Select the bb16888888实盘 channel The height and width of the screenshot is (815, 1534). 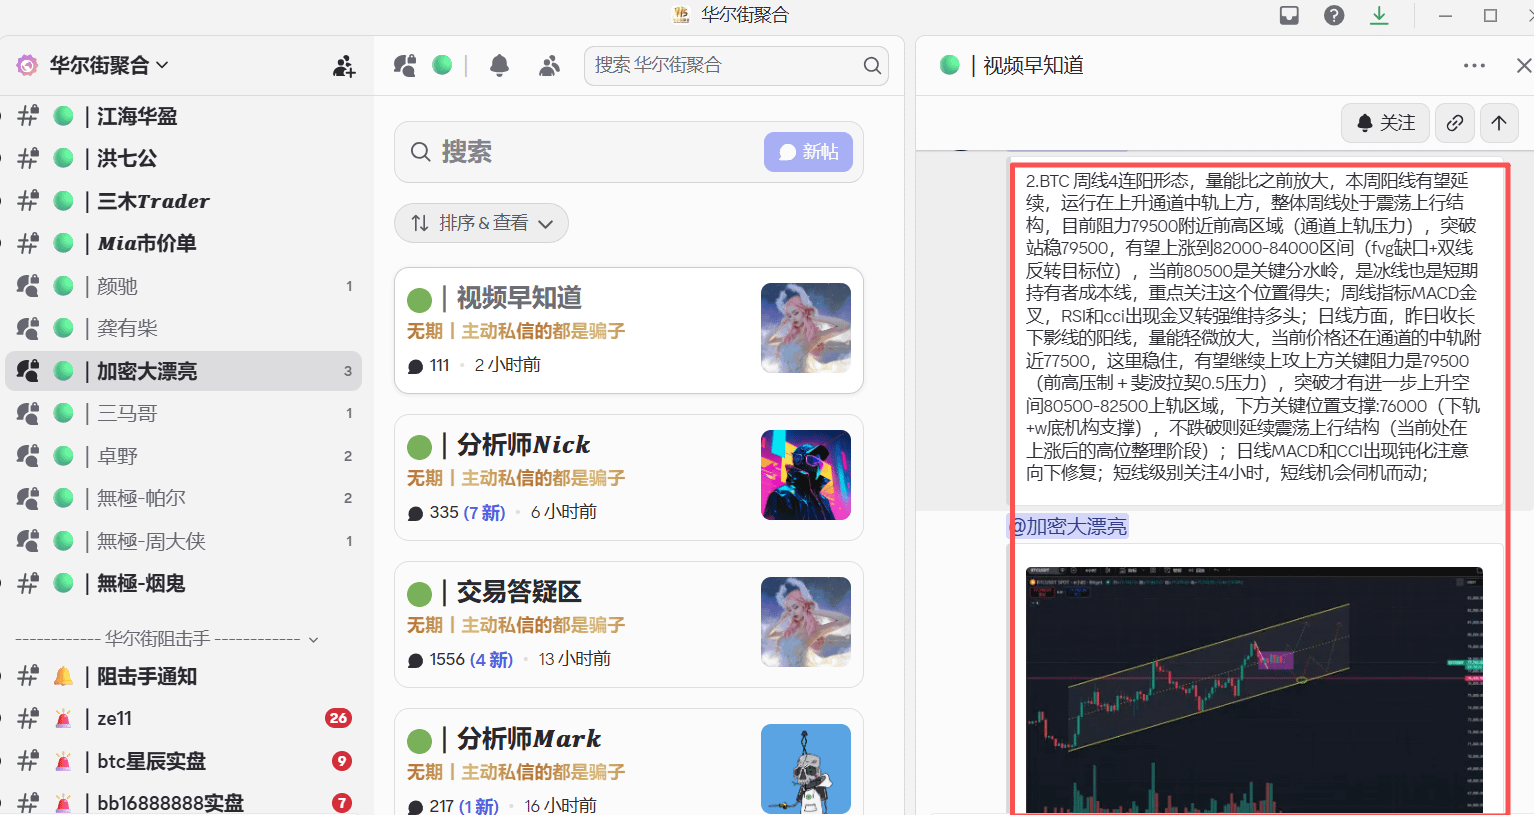pyautogui.click(x=185, y=803)
